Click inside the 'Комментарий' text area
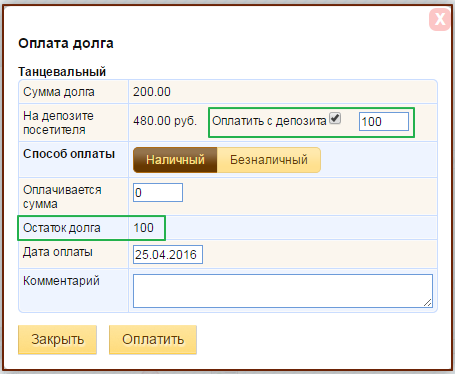 [283, 291]
